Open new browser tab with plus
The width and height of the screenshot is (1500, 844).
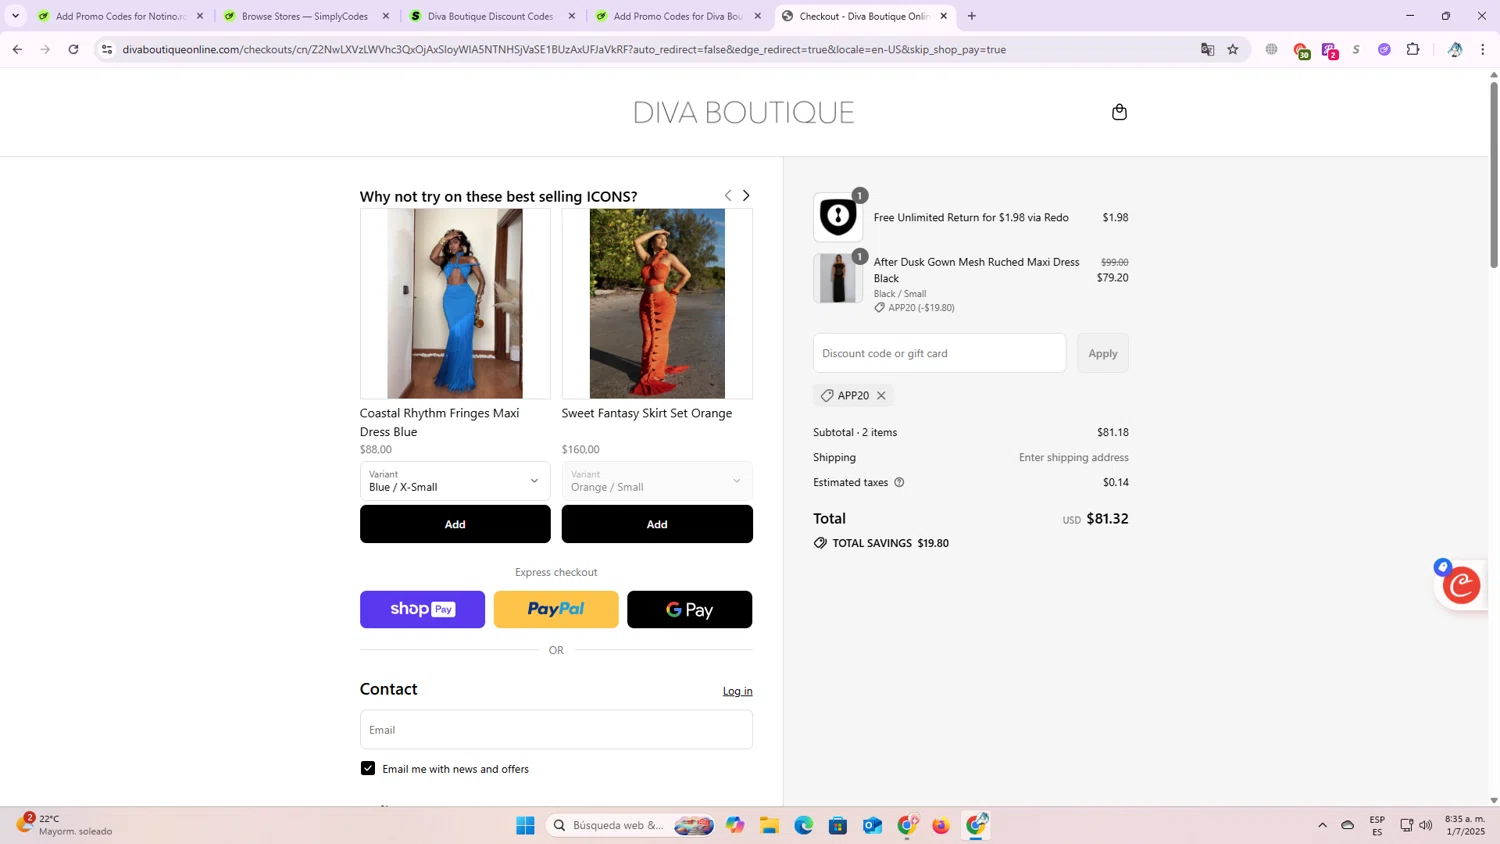(x=971, y=16)
